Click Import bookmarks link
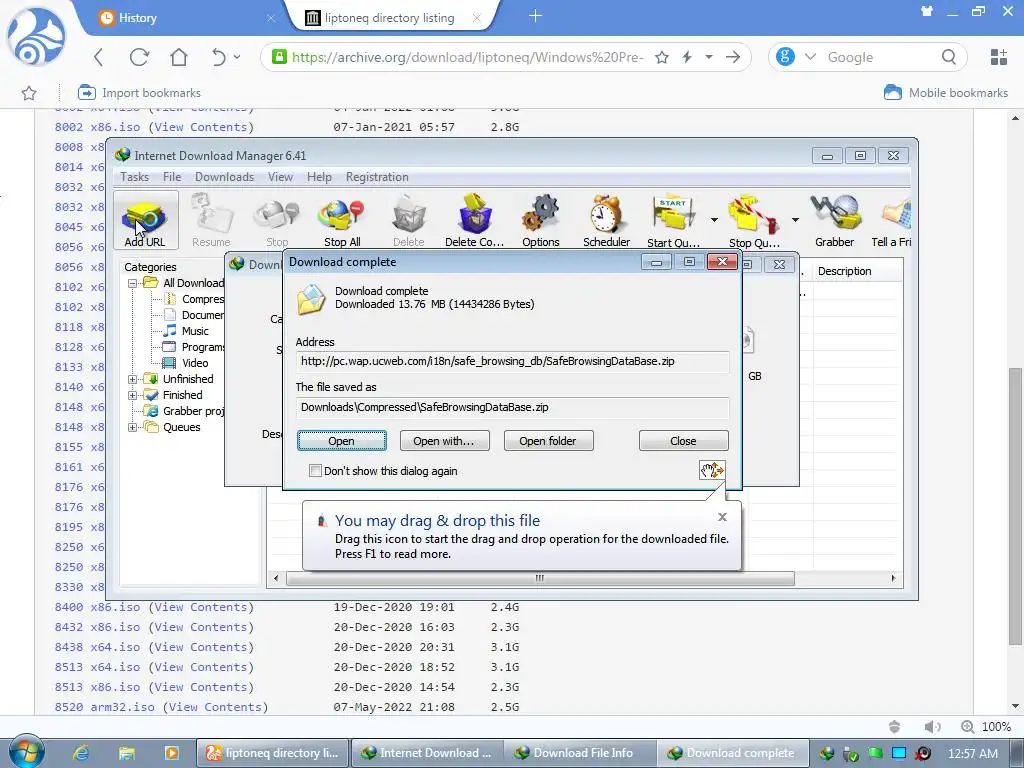1024x768 pixels. click(x=139, y=93)
